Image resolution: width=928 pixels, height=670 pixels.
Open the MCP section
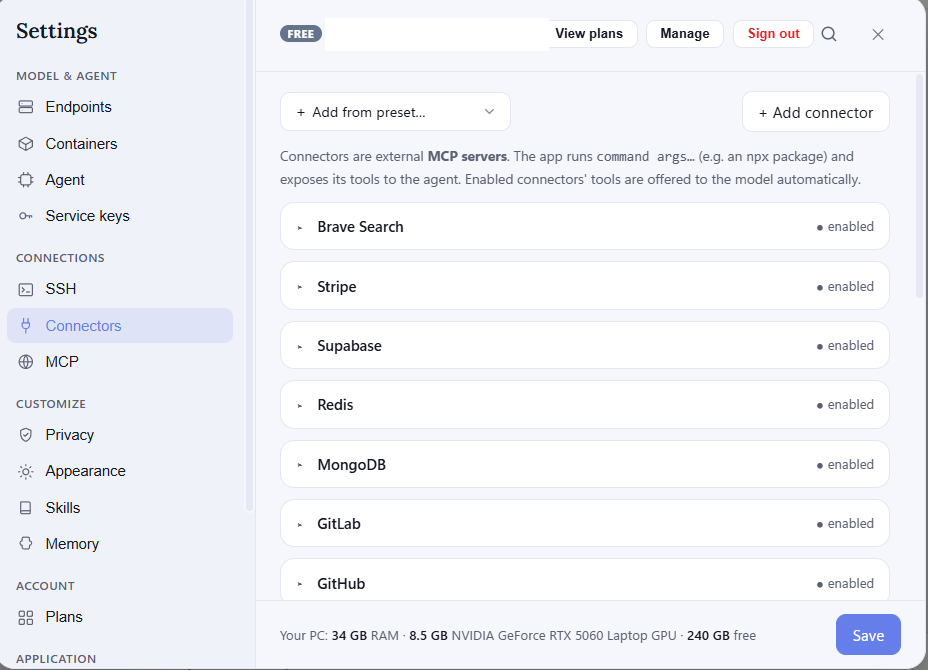point(120,362)
